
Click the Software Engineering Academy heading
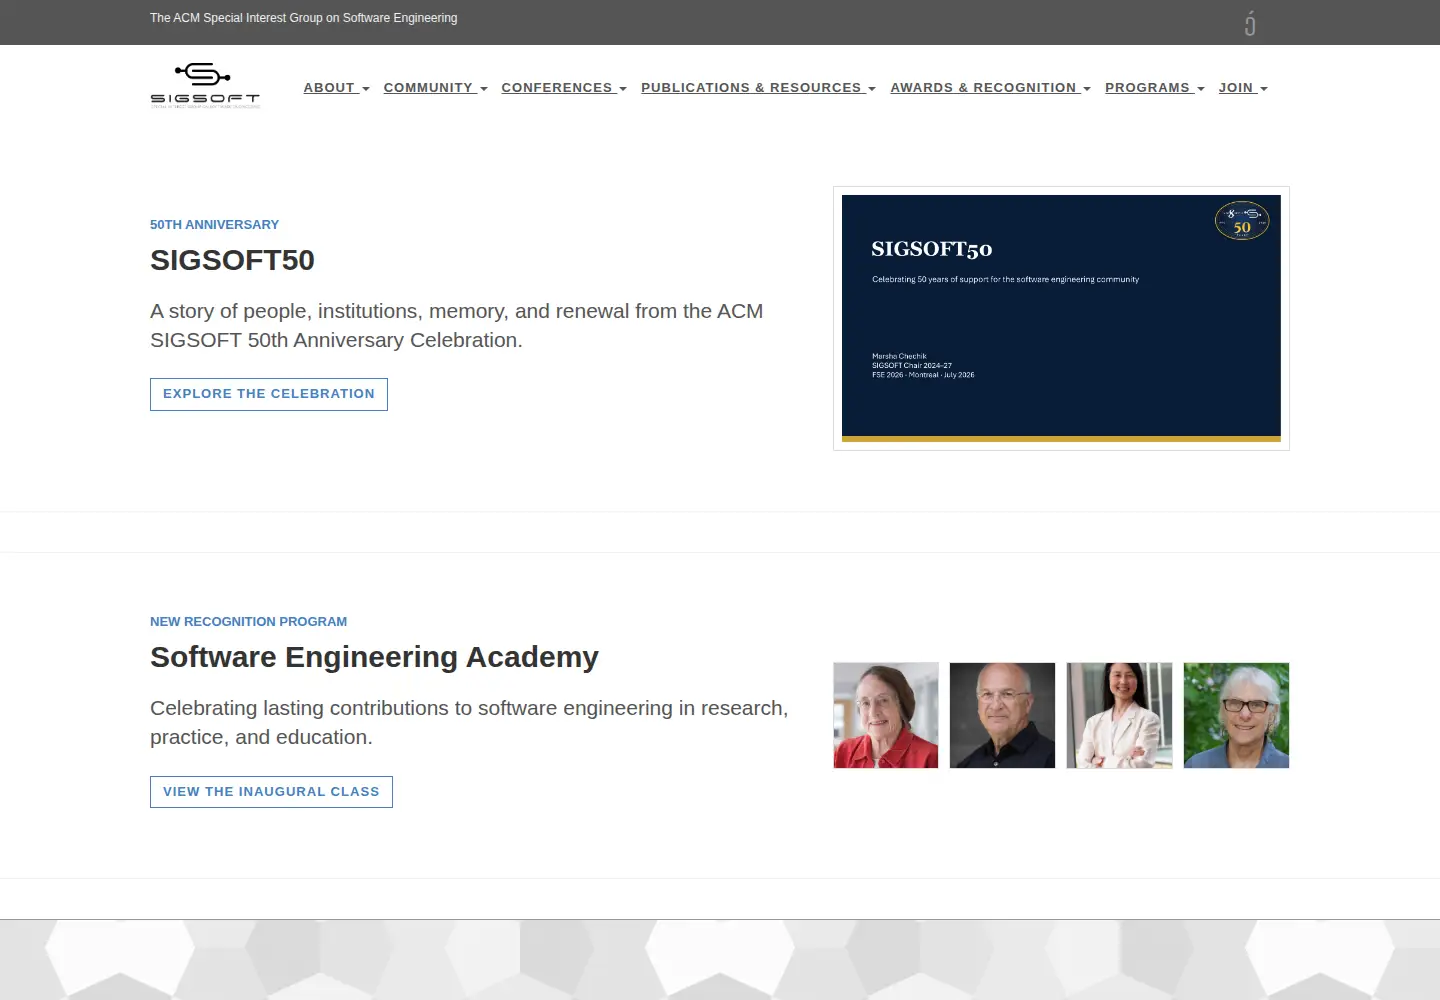pyautogui.click(x=374, y=657)
